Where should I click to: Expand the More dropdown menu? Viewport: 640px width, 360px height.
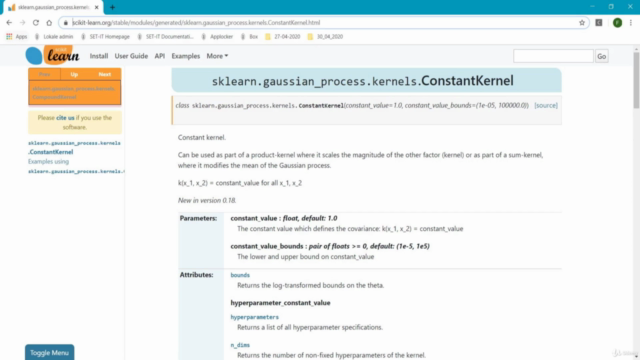coord(217,56)
